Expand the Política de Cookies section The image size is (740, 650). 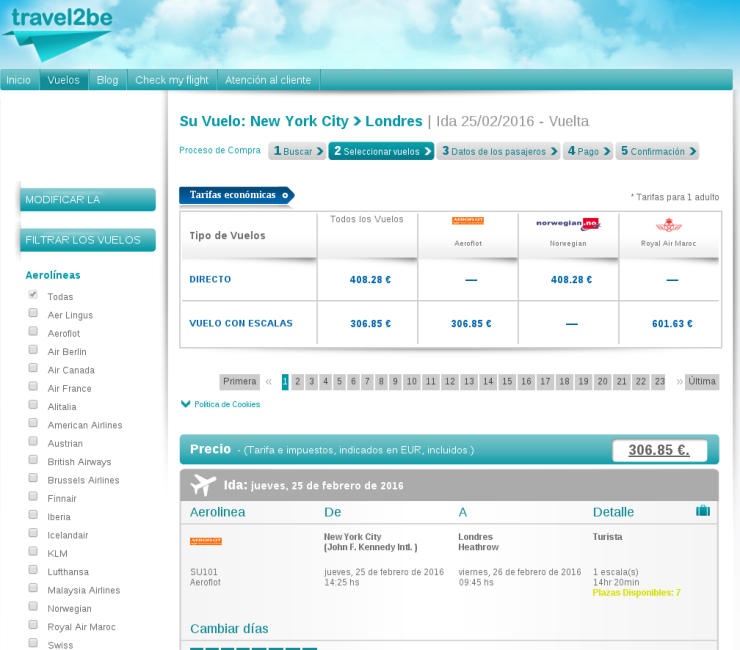pos(220,404)
